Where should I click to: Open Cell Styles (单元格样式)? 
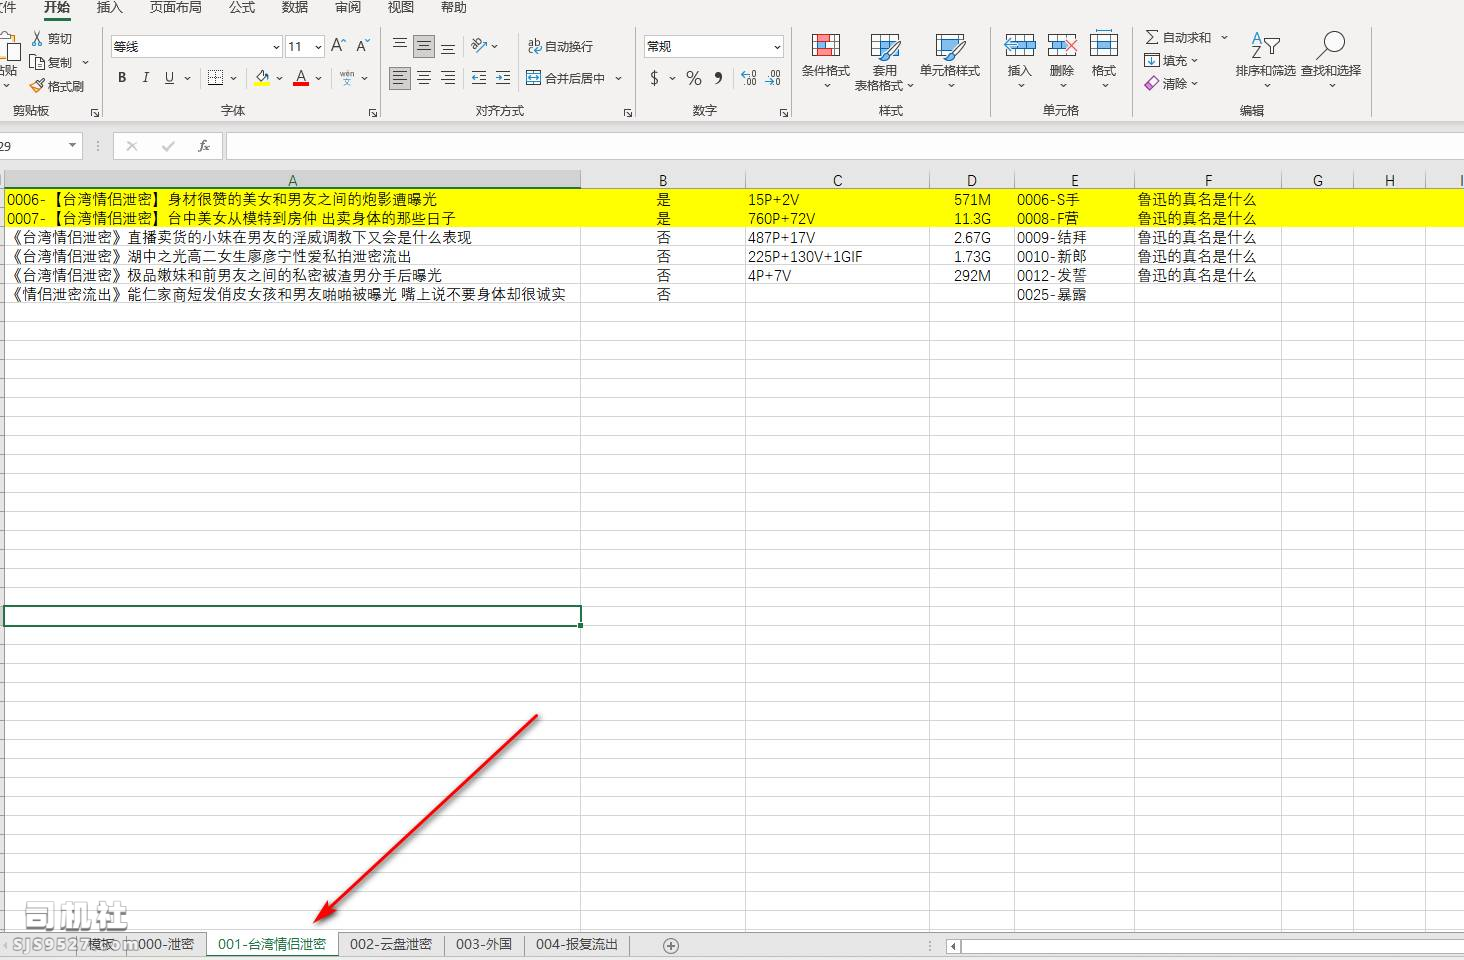(x=950, y=60)
